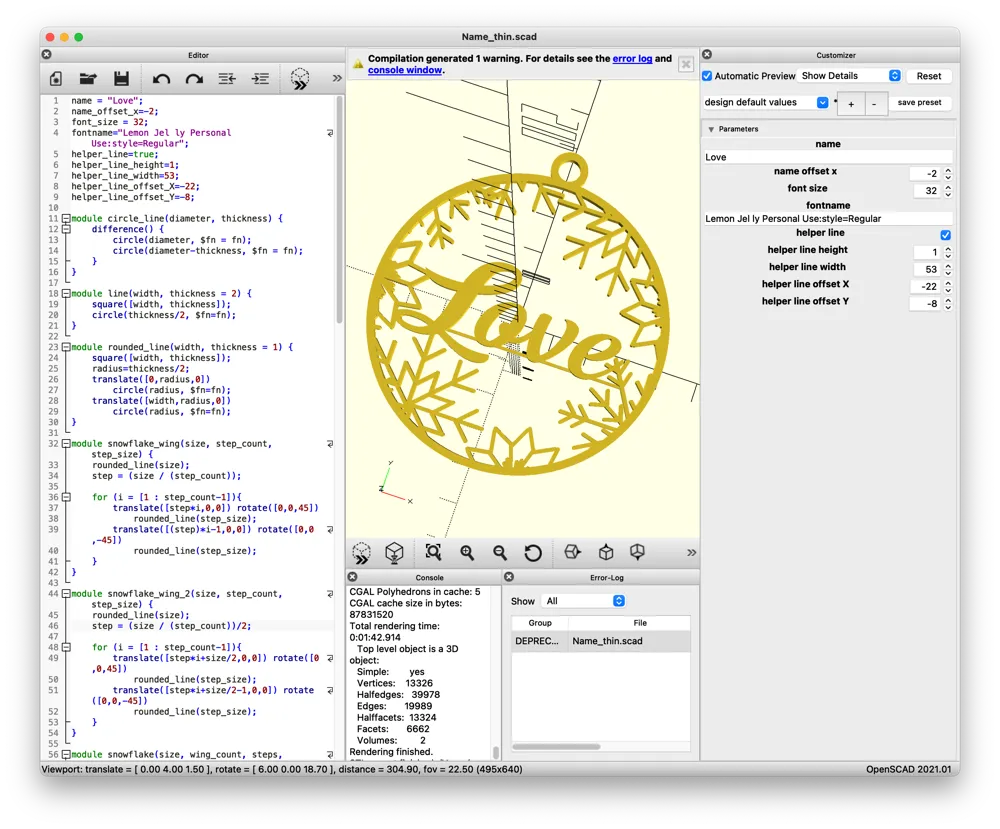
Task: Save the file with the floppy disk icon
Action: (x=121, y=79)
